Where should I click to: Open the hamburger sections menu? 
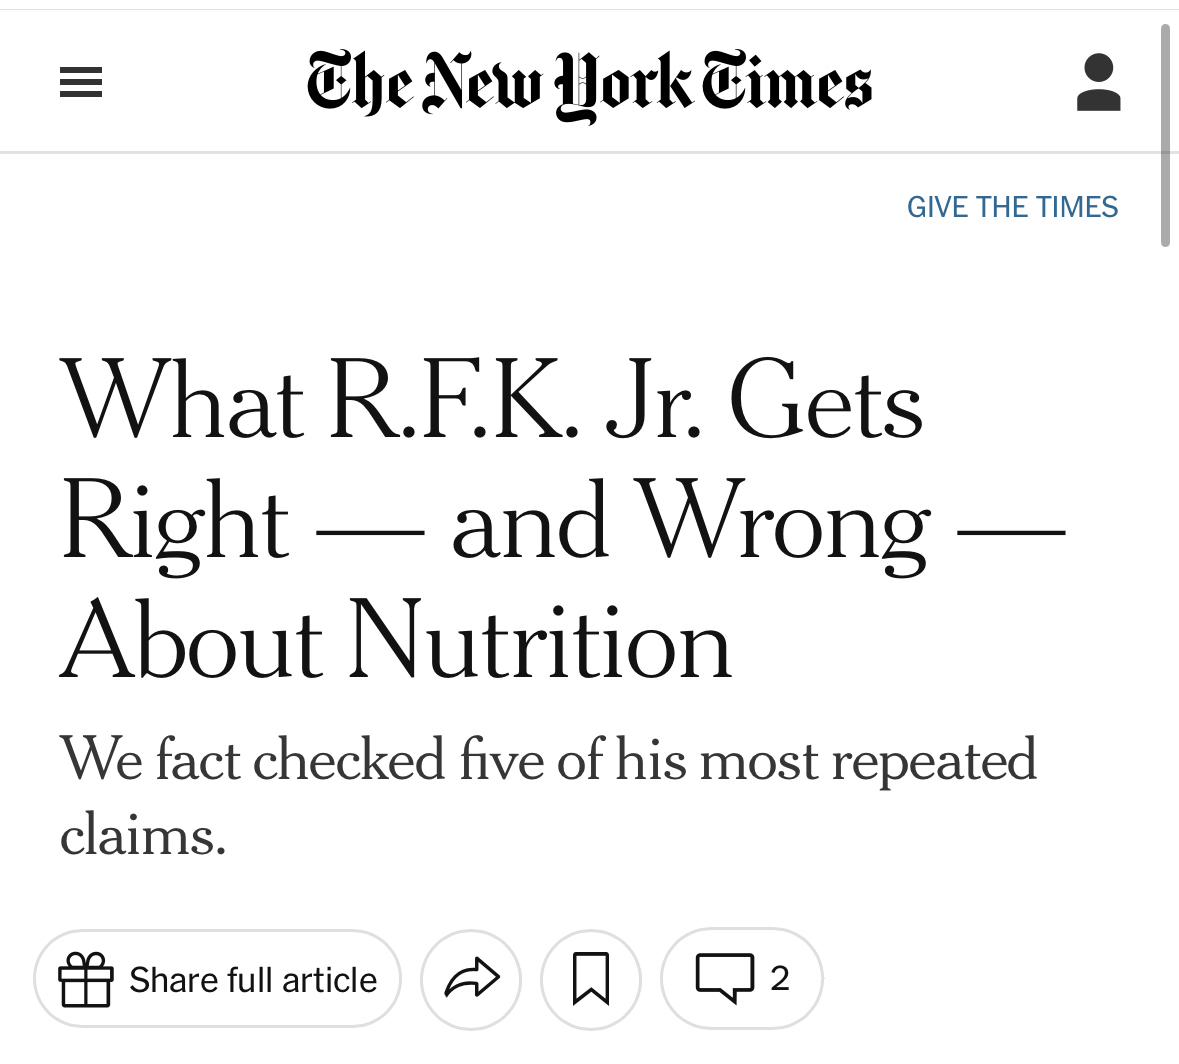point(81,82)
